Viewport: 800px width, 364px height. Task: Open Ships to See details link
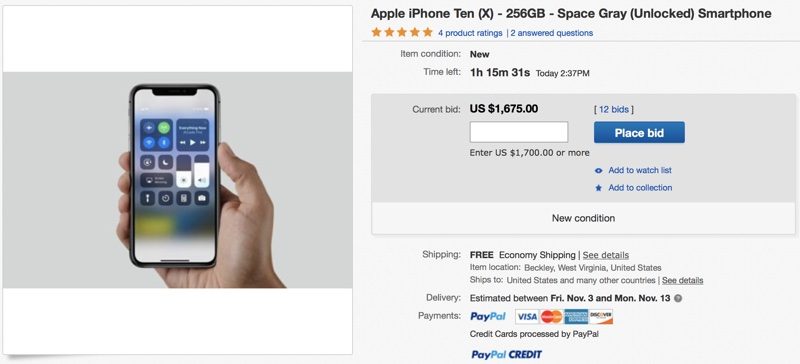(x=682, y=280)
